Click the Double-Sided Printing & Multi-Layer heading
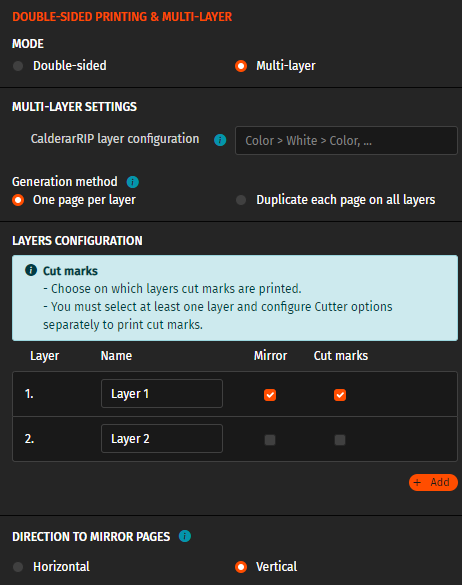Screen dimensions: 462x585 pos(122,17)
